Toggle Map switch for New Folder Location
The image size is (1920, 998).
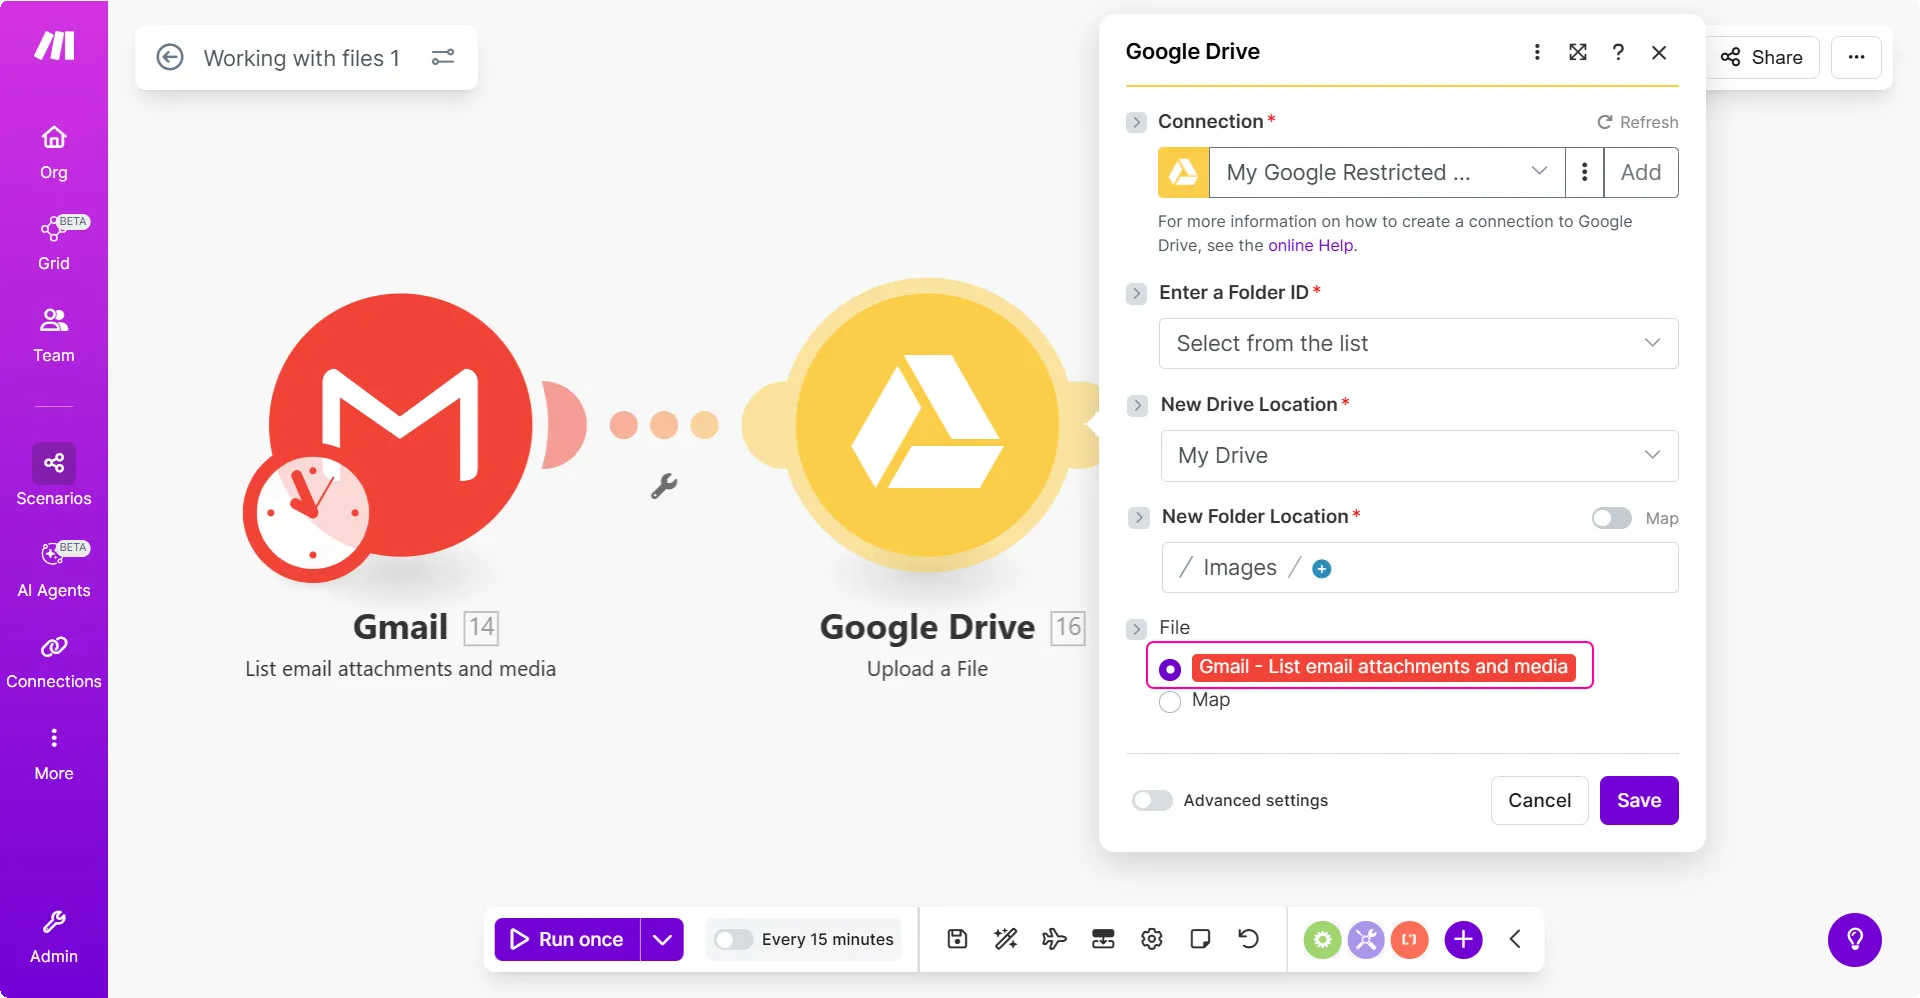(1612, 518)
